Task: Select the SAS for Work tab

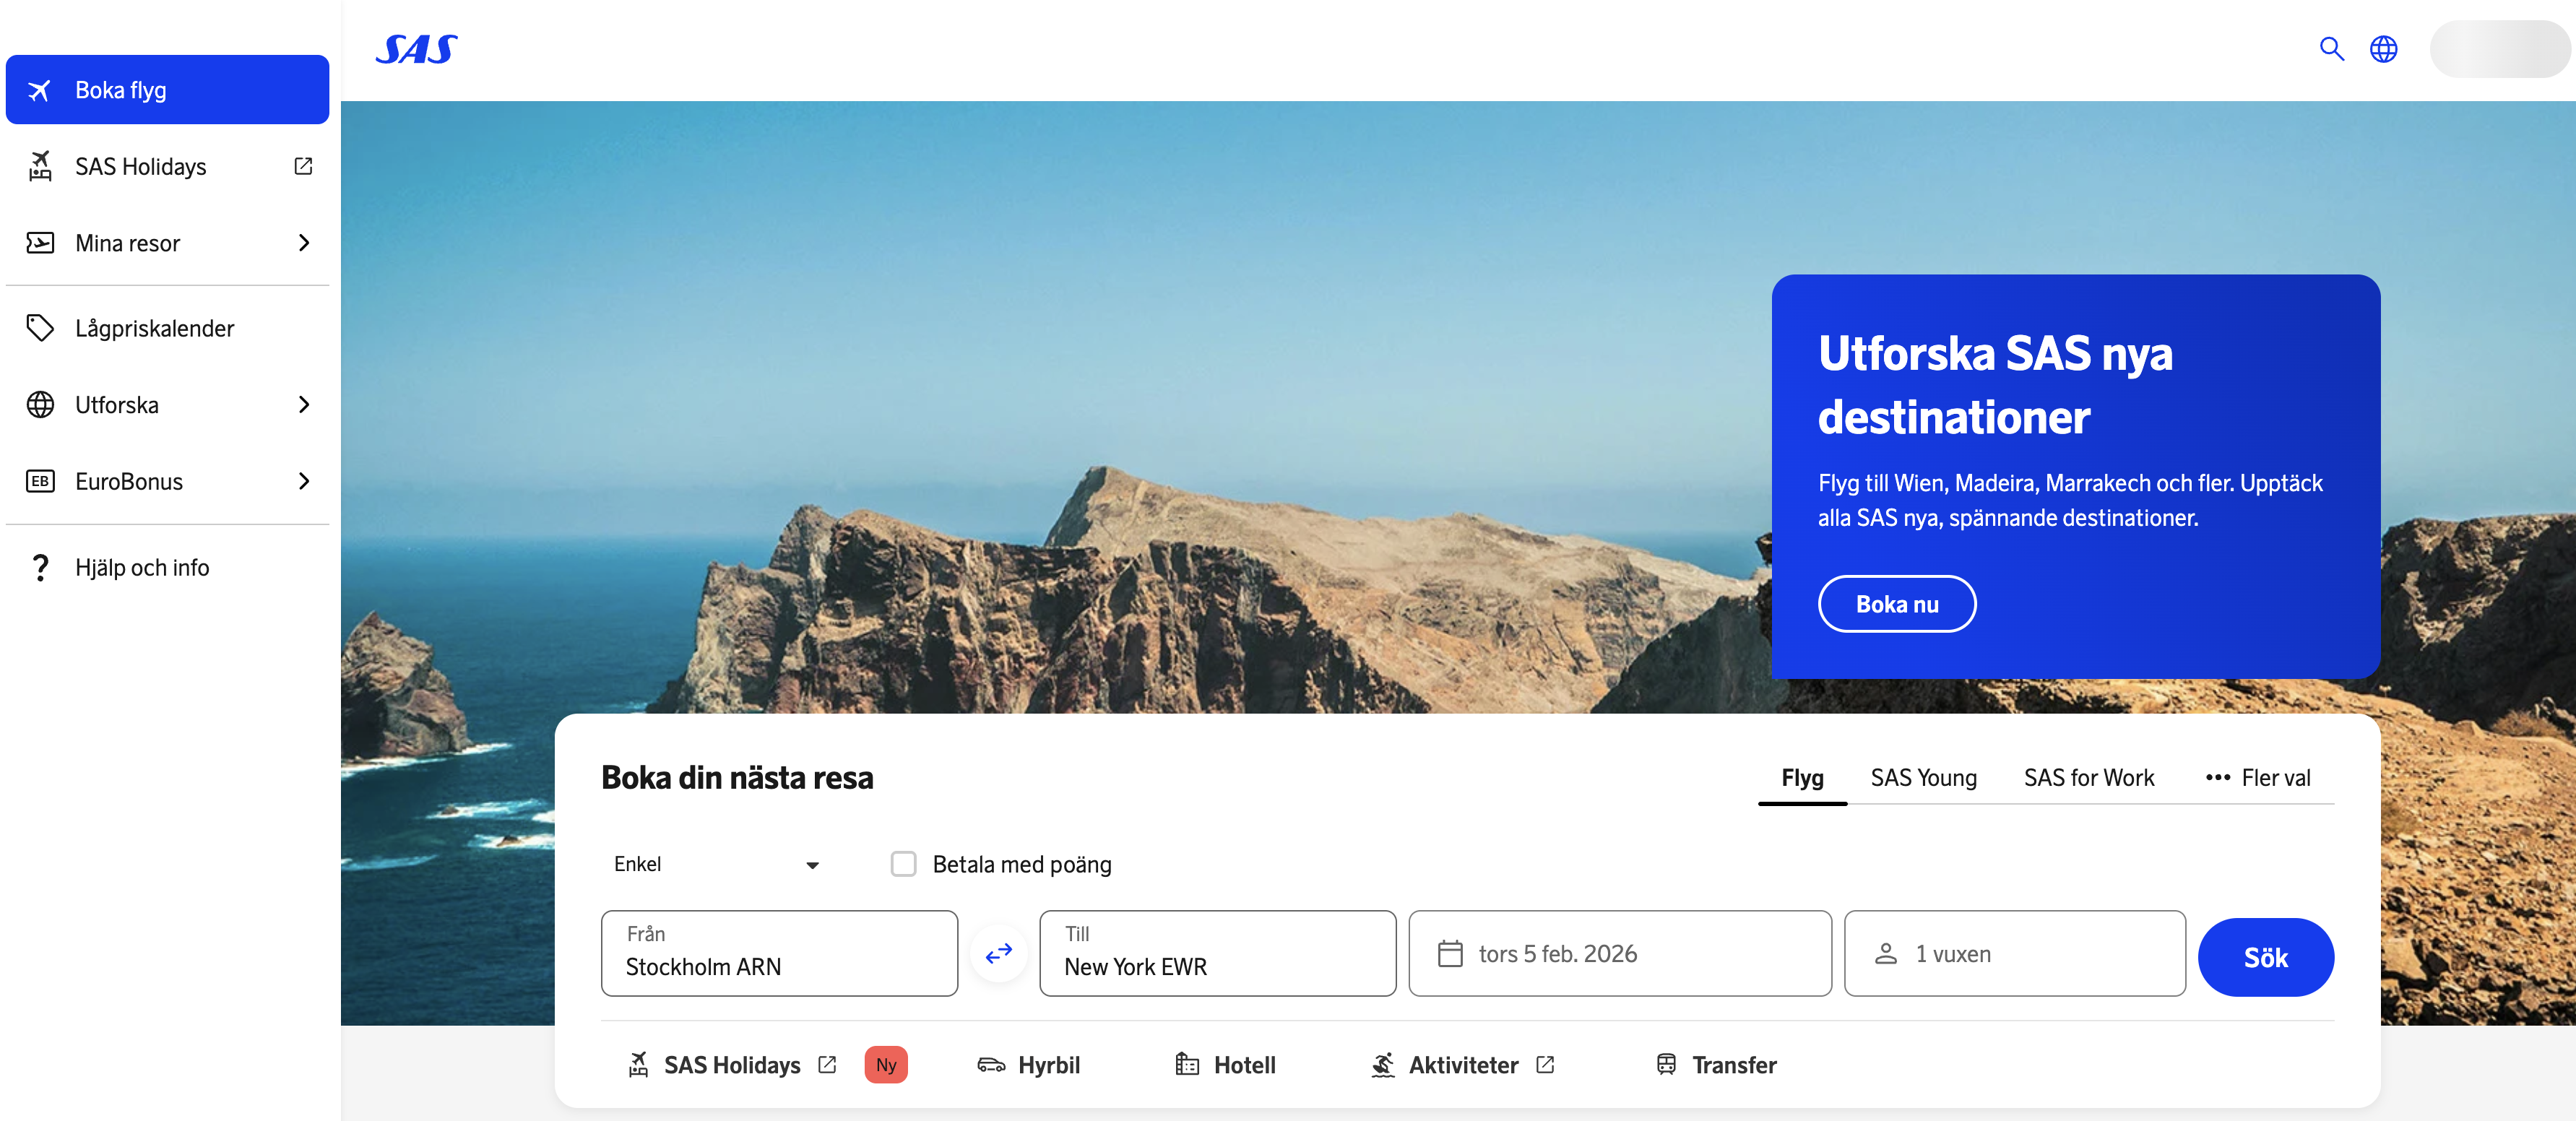Action: tap(2088, 778)
